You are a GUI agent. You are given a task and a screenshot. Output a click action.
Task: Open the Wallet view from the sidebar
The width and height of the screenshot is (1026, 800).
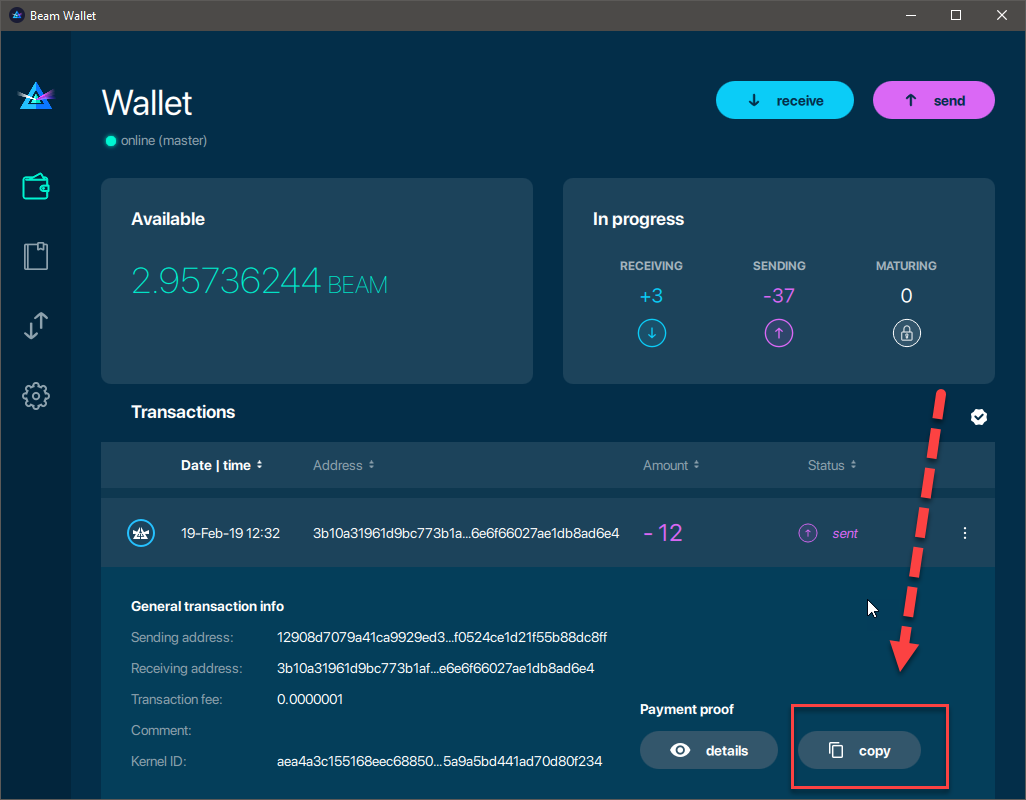[x=35, y=186]
